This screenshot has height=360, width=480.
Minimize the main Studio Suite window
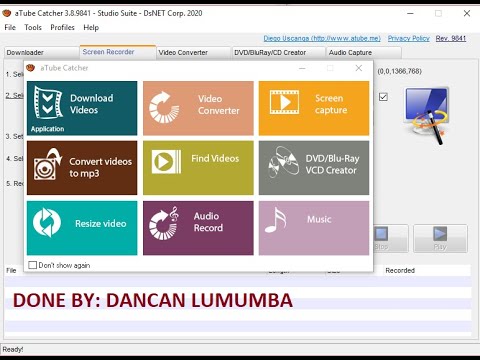(410, 13)
